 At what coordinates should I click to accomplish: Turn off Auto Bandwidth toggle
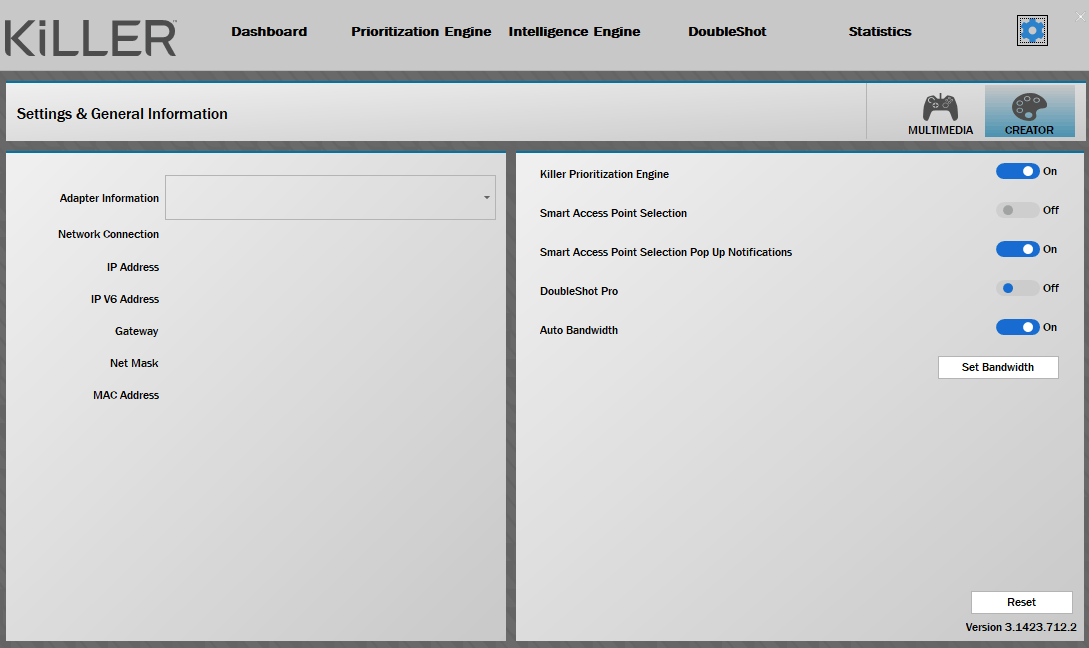click(1017, 327)
